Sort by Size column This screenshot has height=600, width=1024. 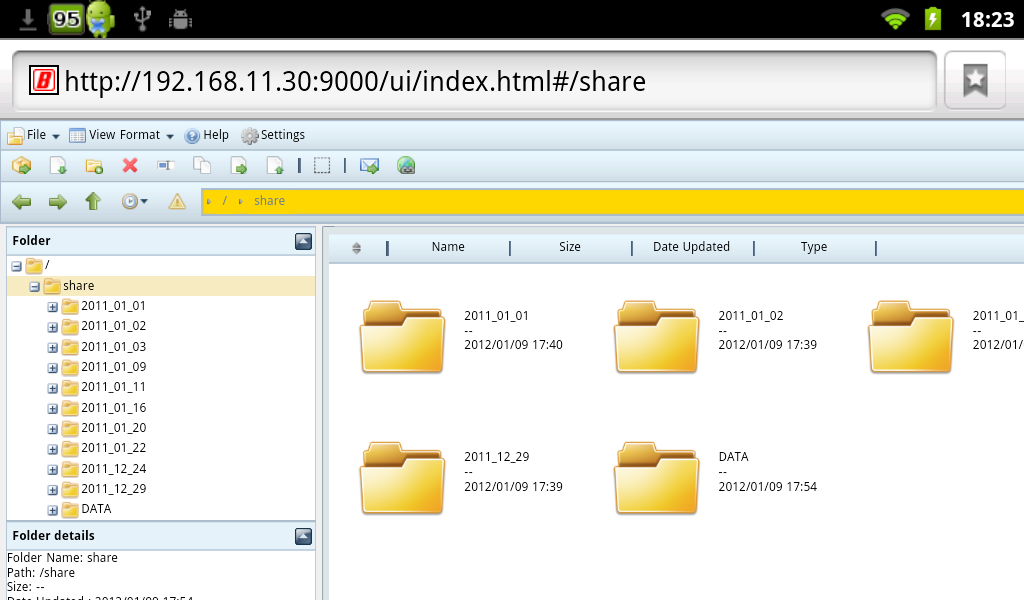pyautogui.click(x=569, y=247)
